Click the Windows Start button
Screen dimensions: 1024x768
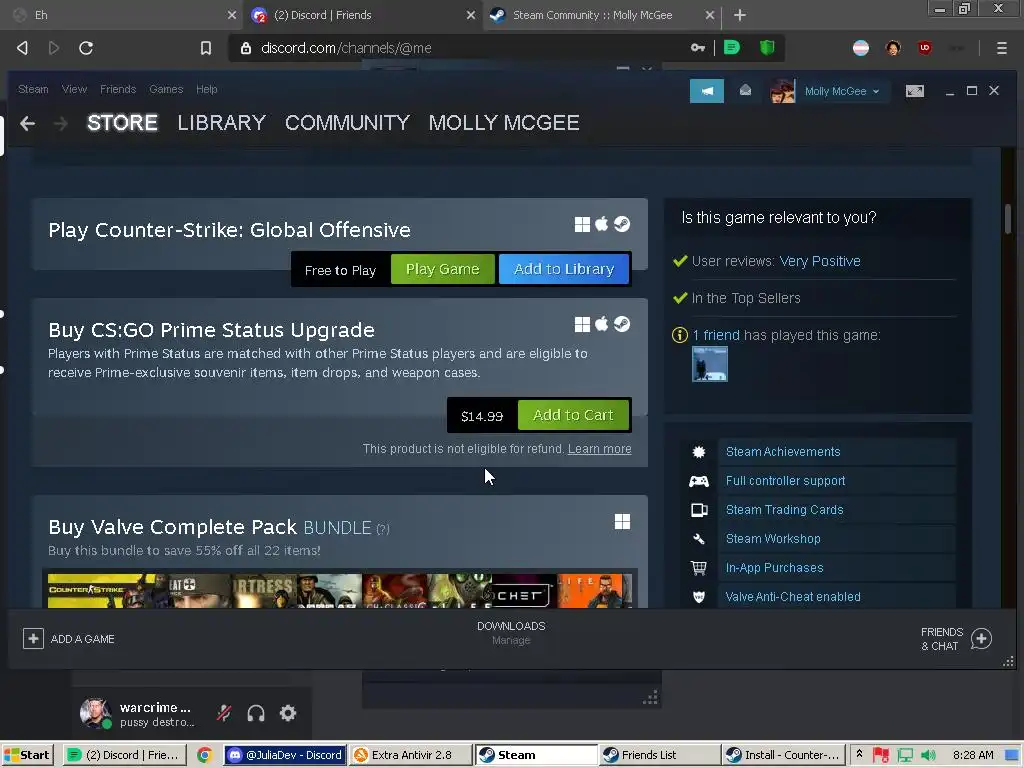[27, 755]
